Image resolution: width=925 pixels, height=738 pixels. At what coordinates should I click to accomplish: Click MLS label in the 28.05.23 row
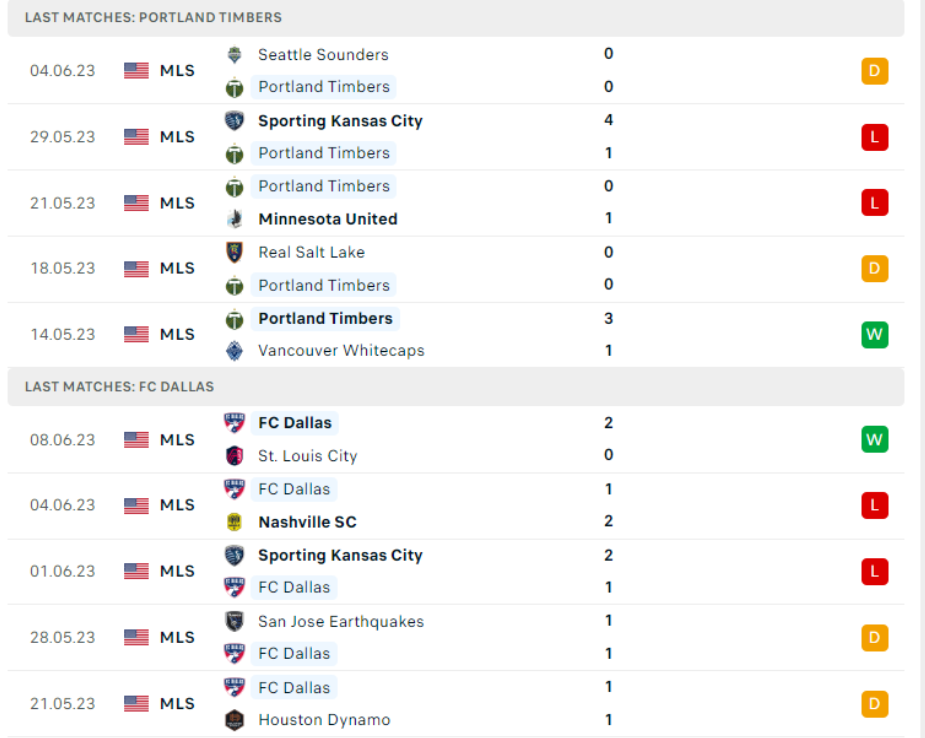pyautogui.click(x=177, y=637)
